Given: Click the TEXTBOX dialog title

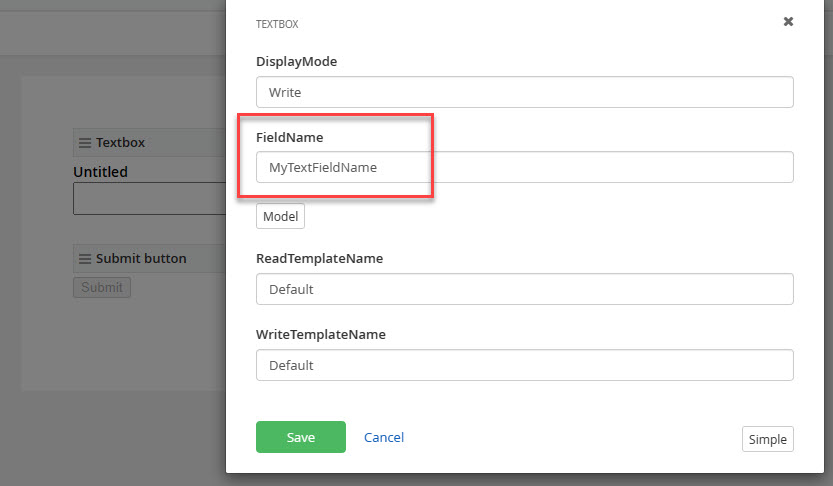Looking at the screenshot, I should pos(277,24).
